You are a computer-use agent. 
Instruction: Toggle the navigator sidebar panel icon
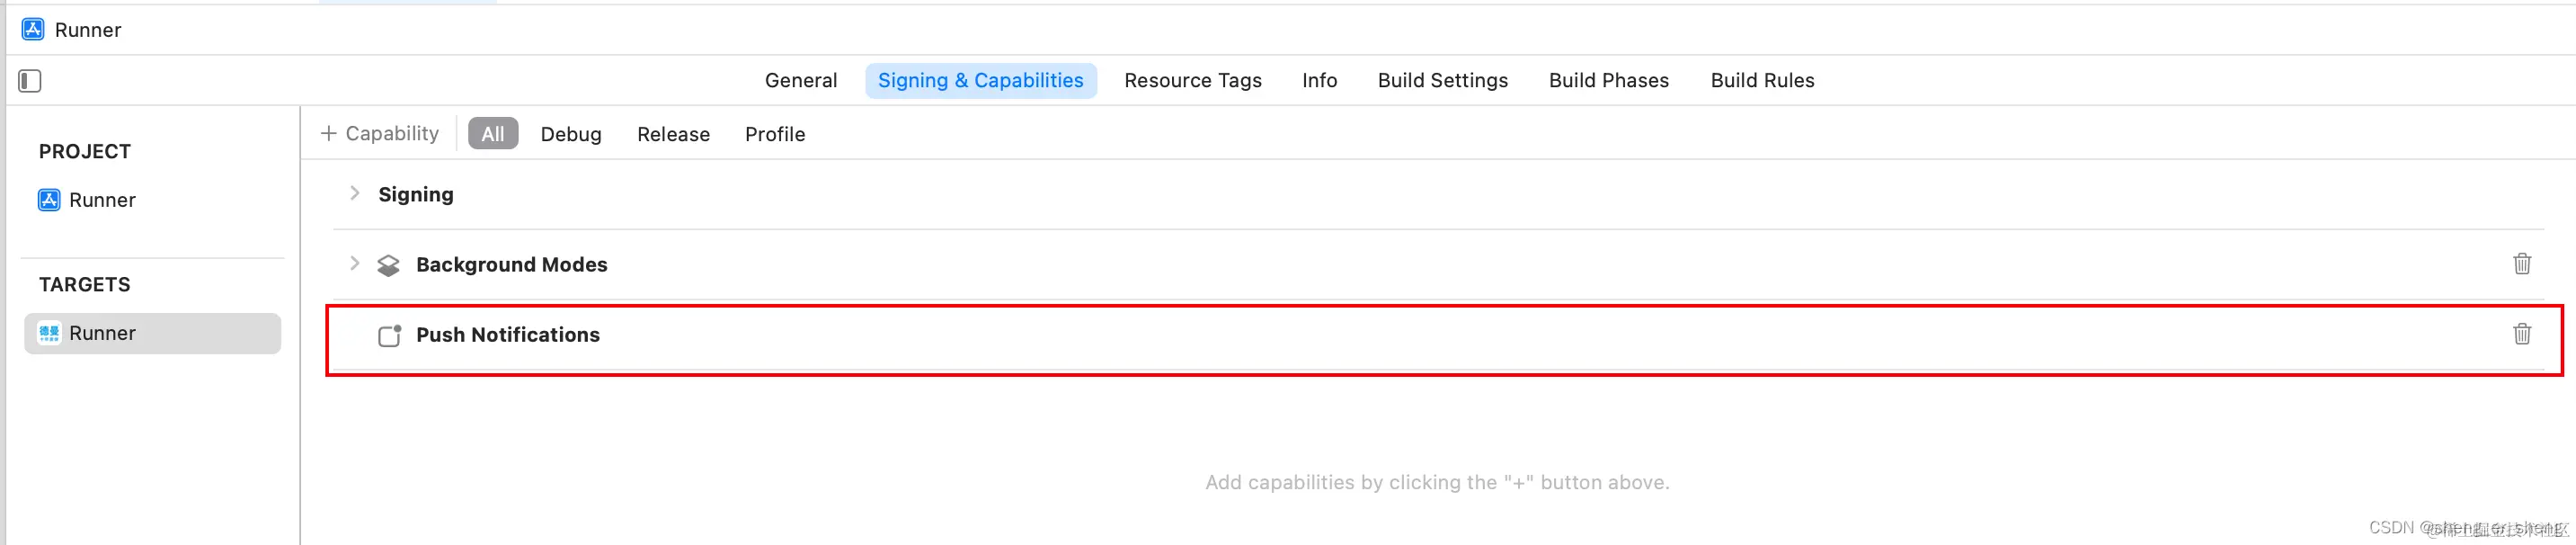tap(30, 81)
